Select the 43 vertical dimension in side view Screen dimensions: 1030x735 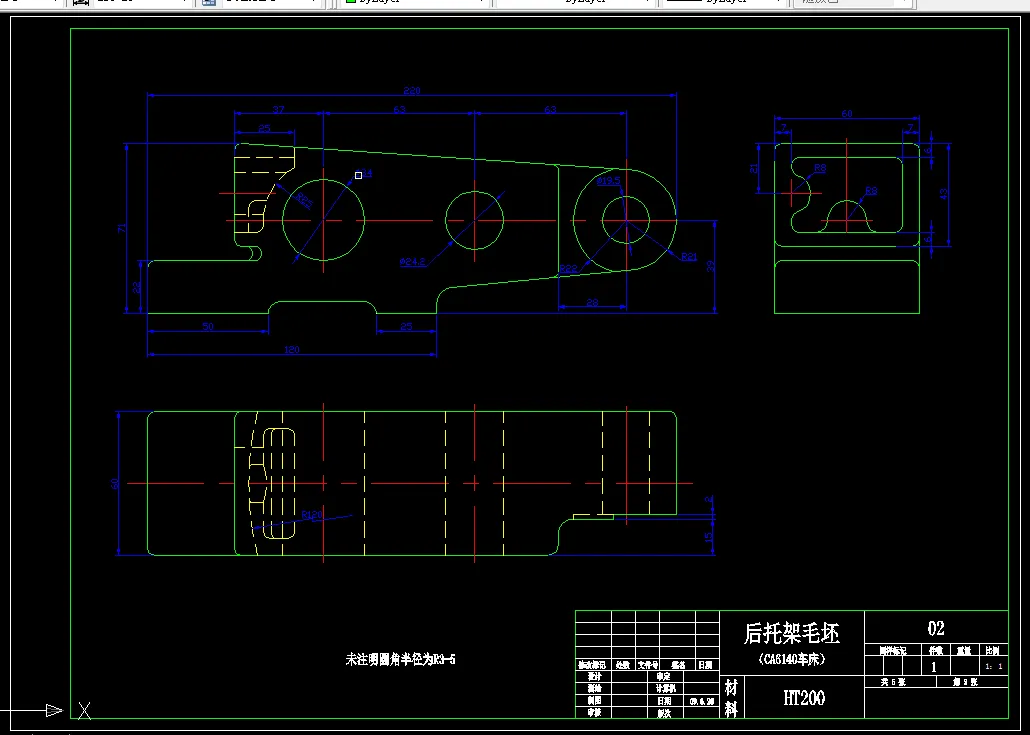click(x=944, y=194)
